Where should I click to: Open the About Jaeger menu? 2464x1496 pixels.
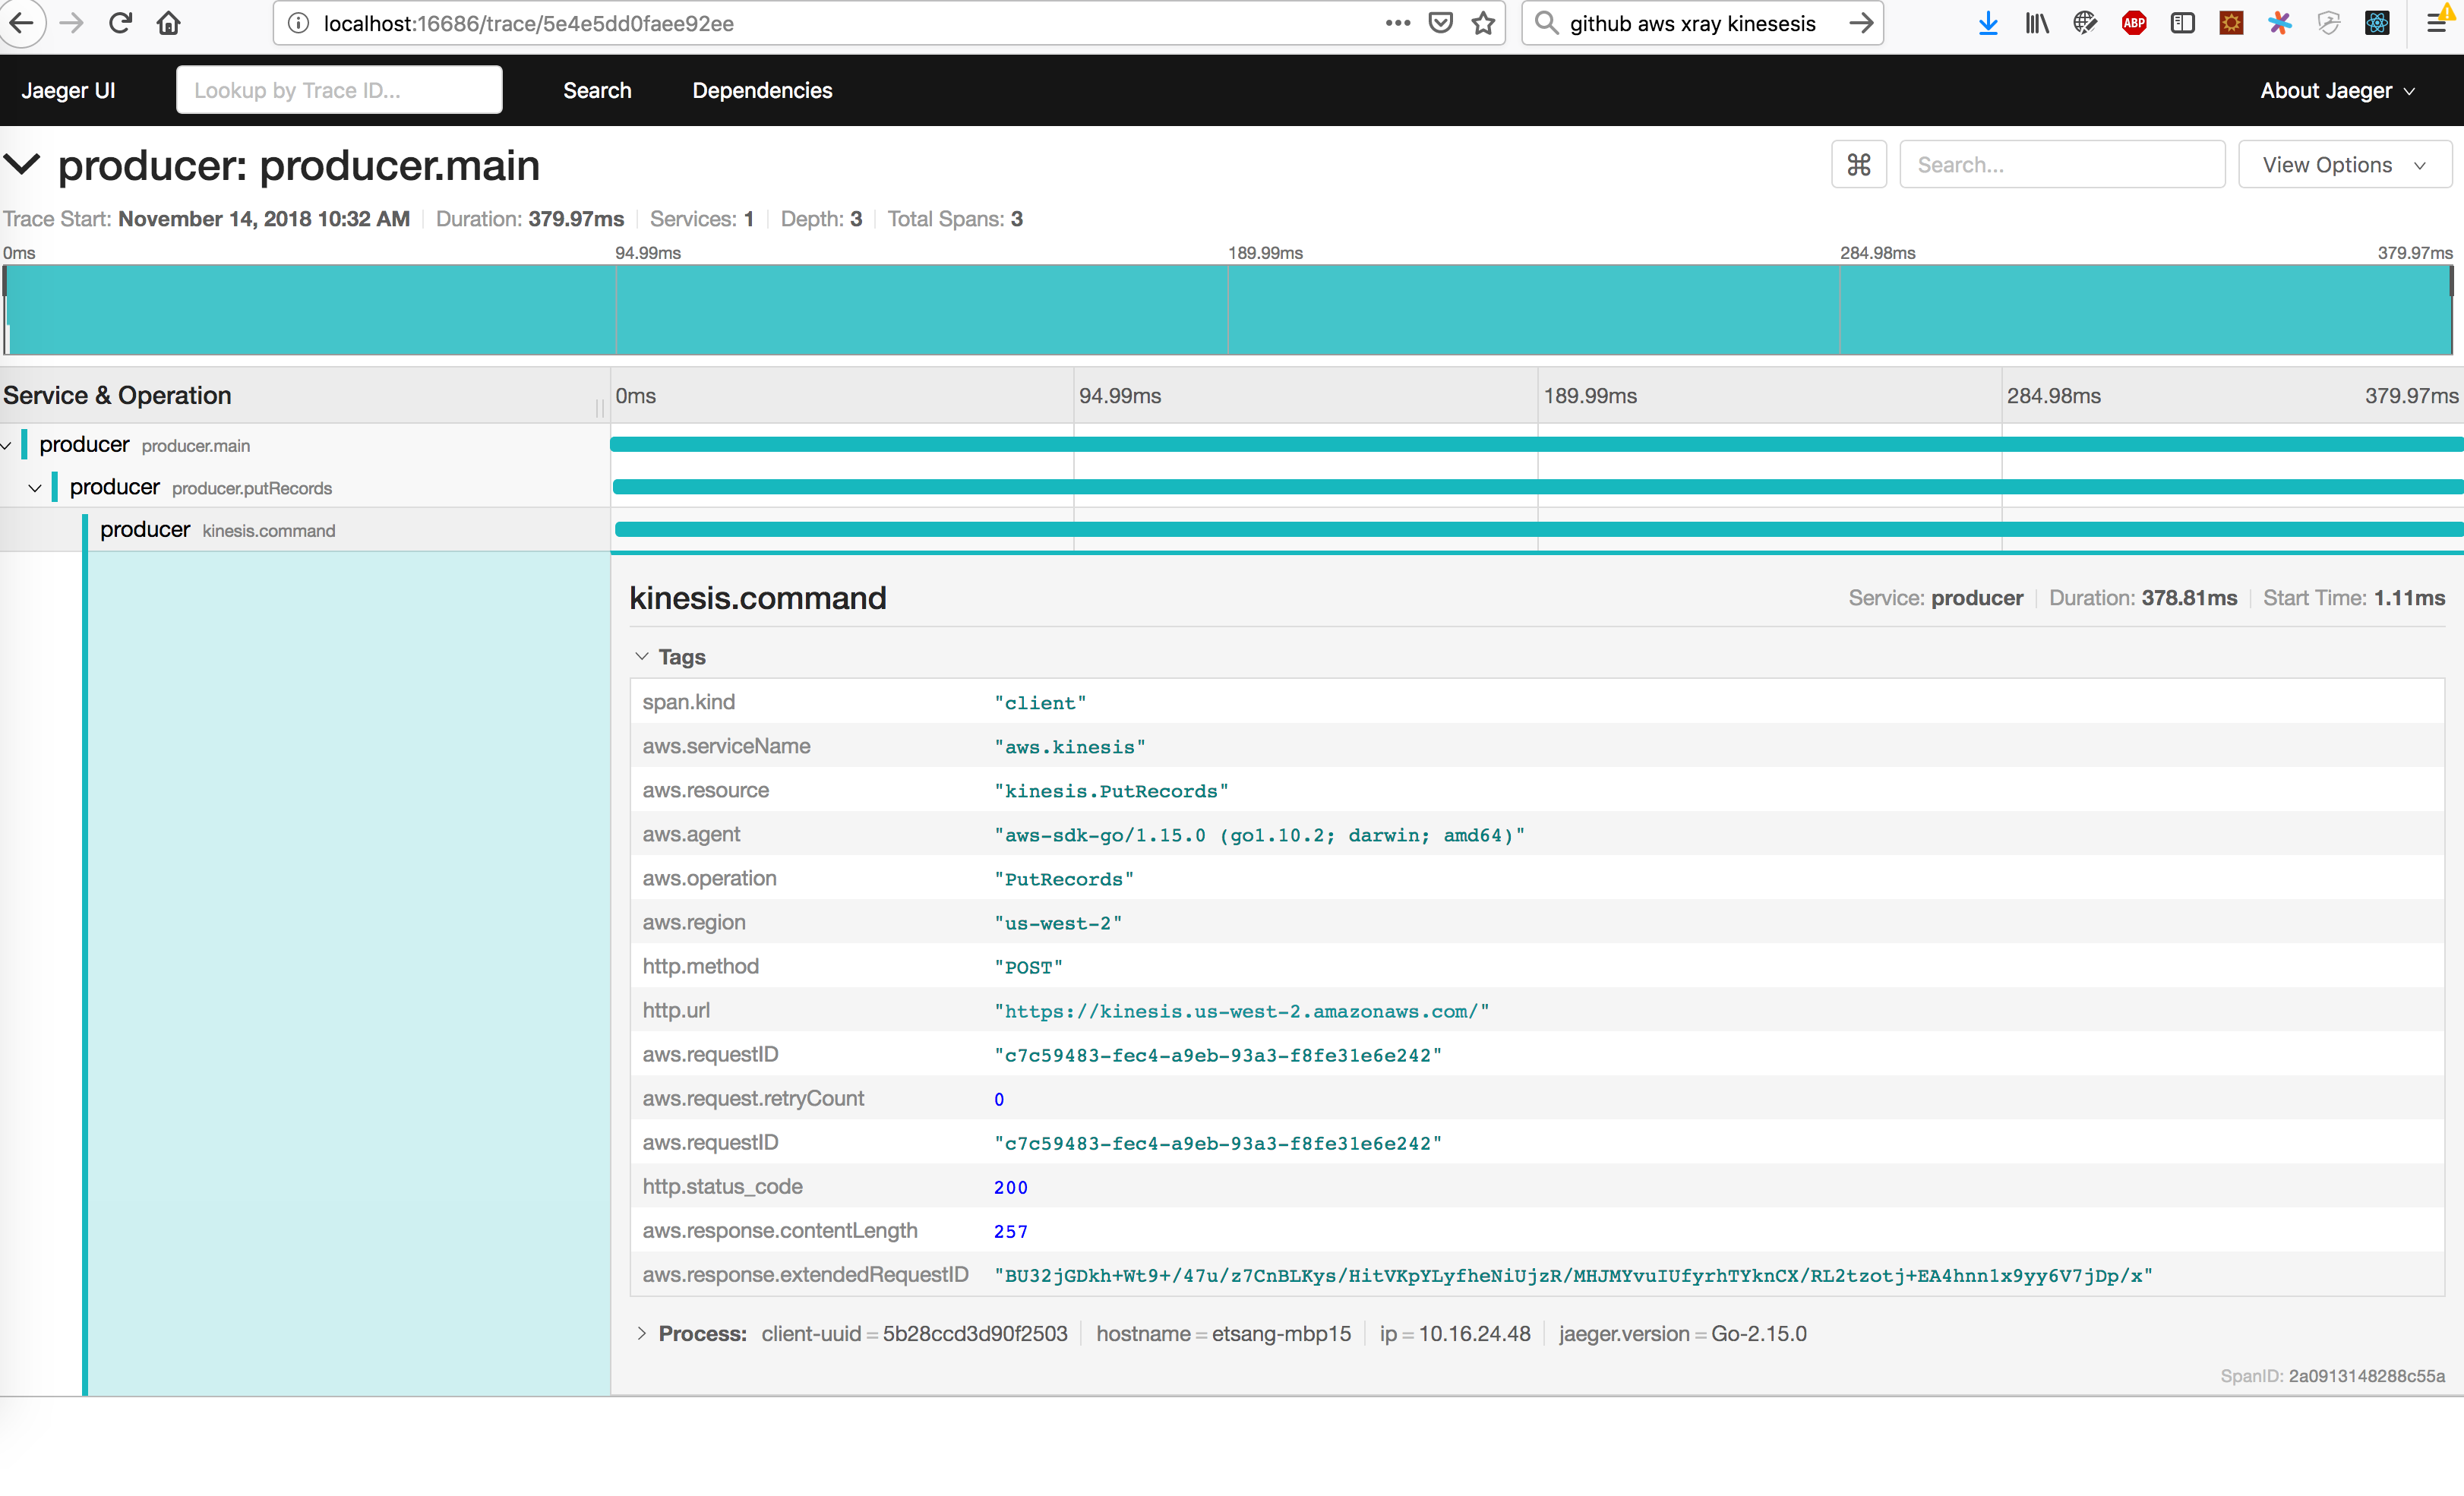(x=2337, y=90)
